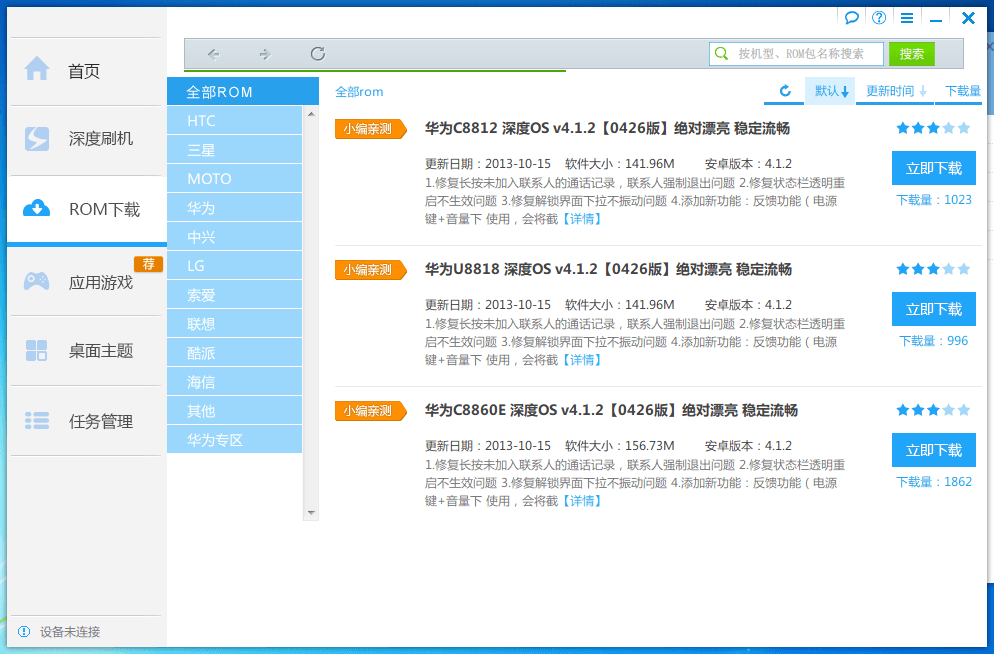Download 华为C8812 ROM with 立即下载
The height and width of the screenshot is (654, 994).
(x=934, y=168)
